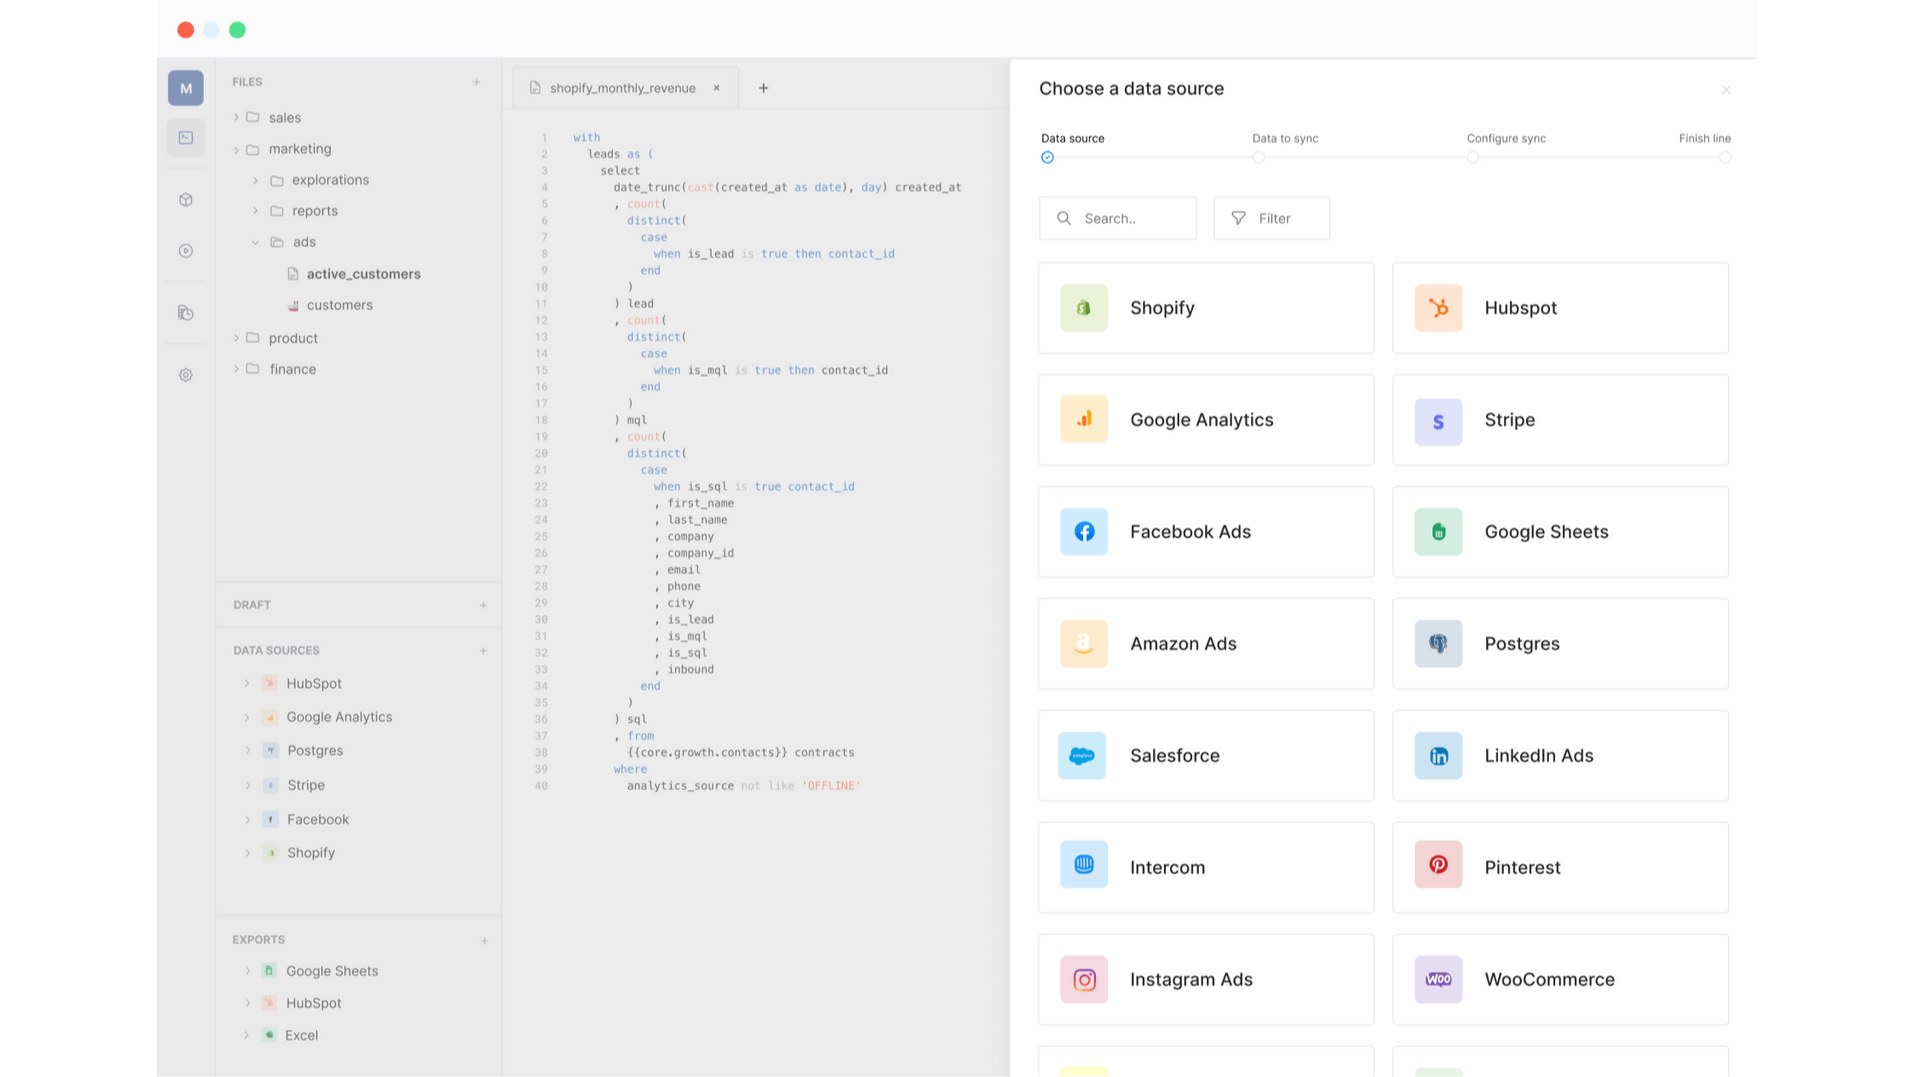This screenshot has width=1914, height=1077.
Task: Select the cube/package icon in the sidebar
Action: pos(185,199)
